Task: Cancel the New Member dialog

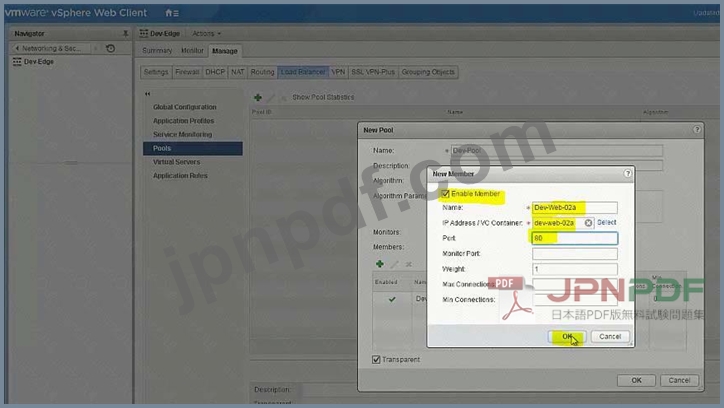Action: pos(610,336)
